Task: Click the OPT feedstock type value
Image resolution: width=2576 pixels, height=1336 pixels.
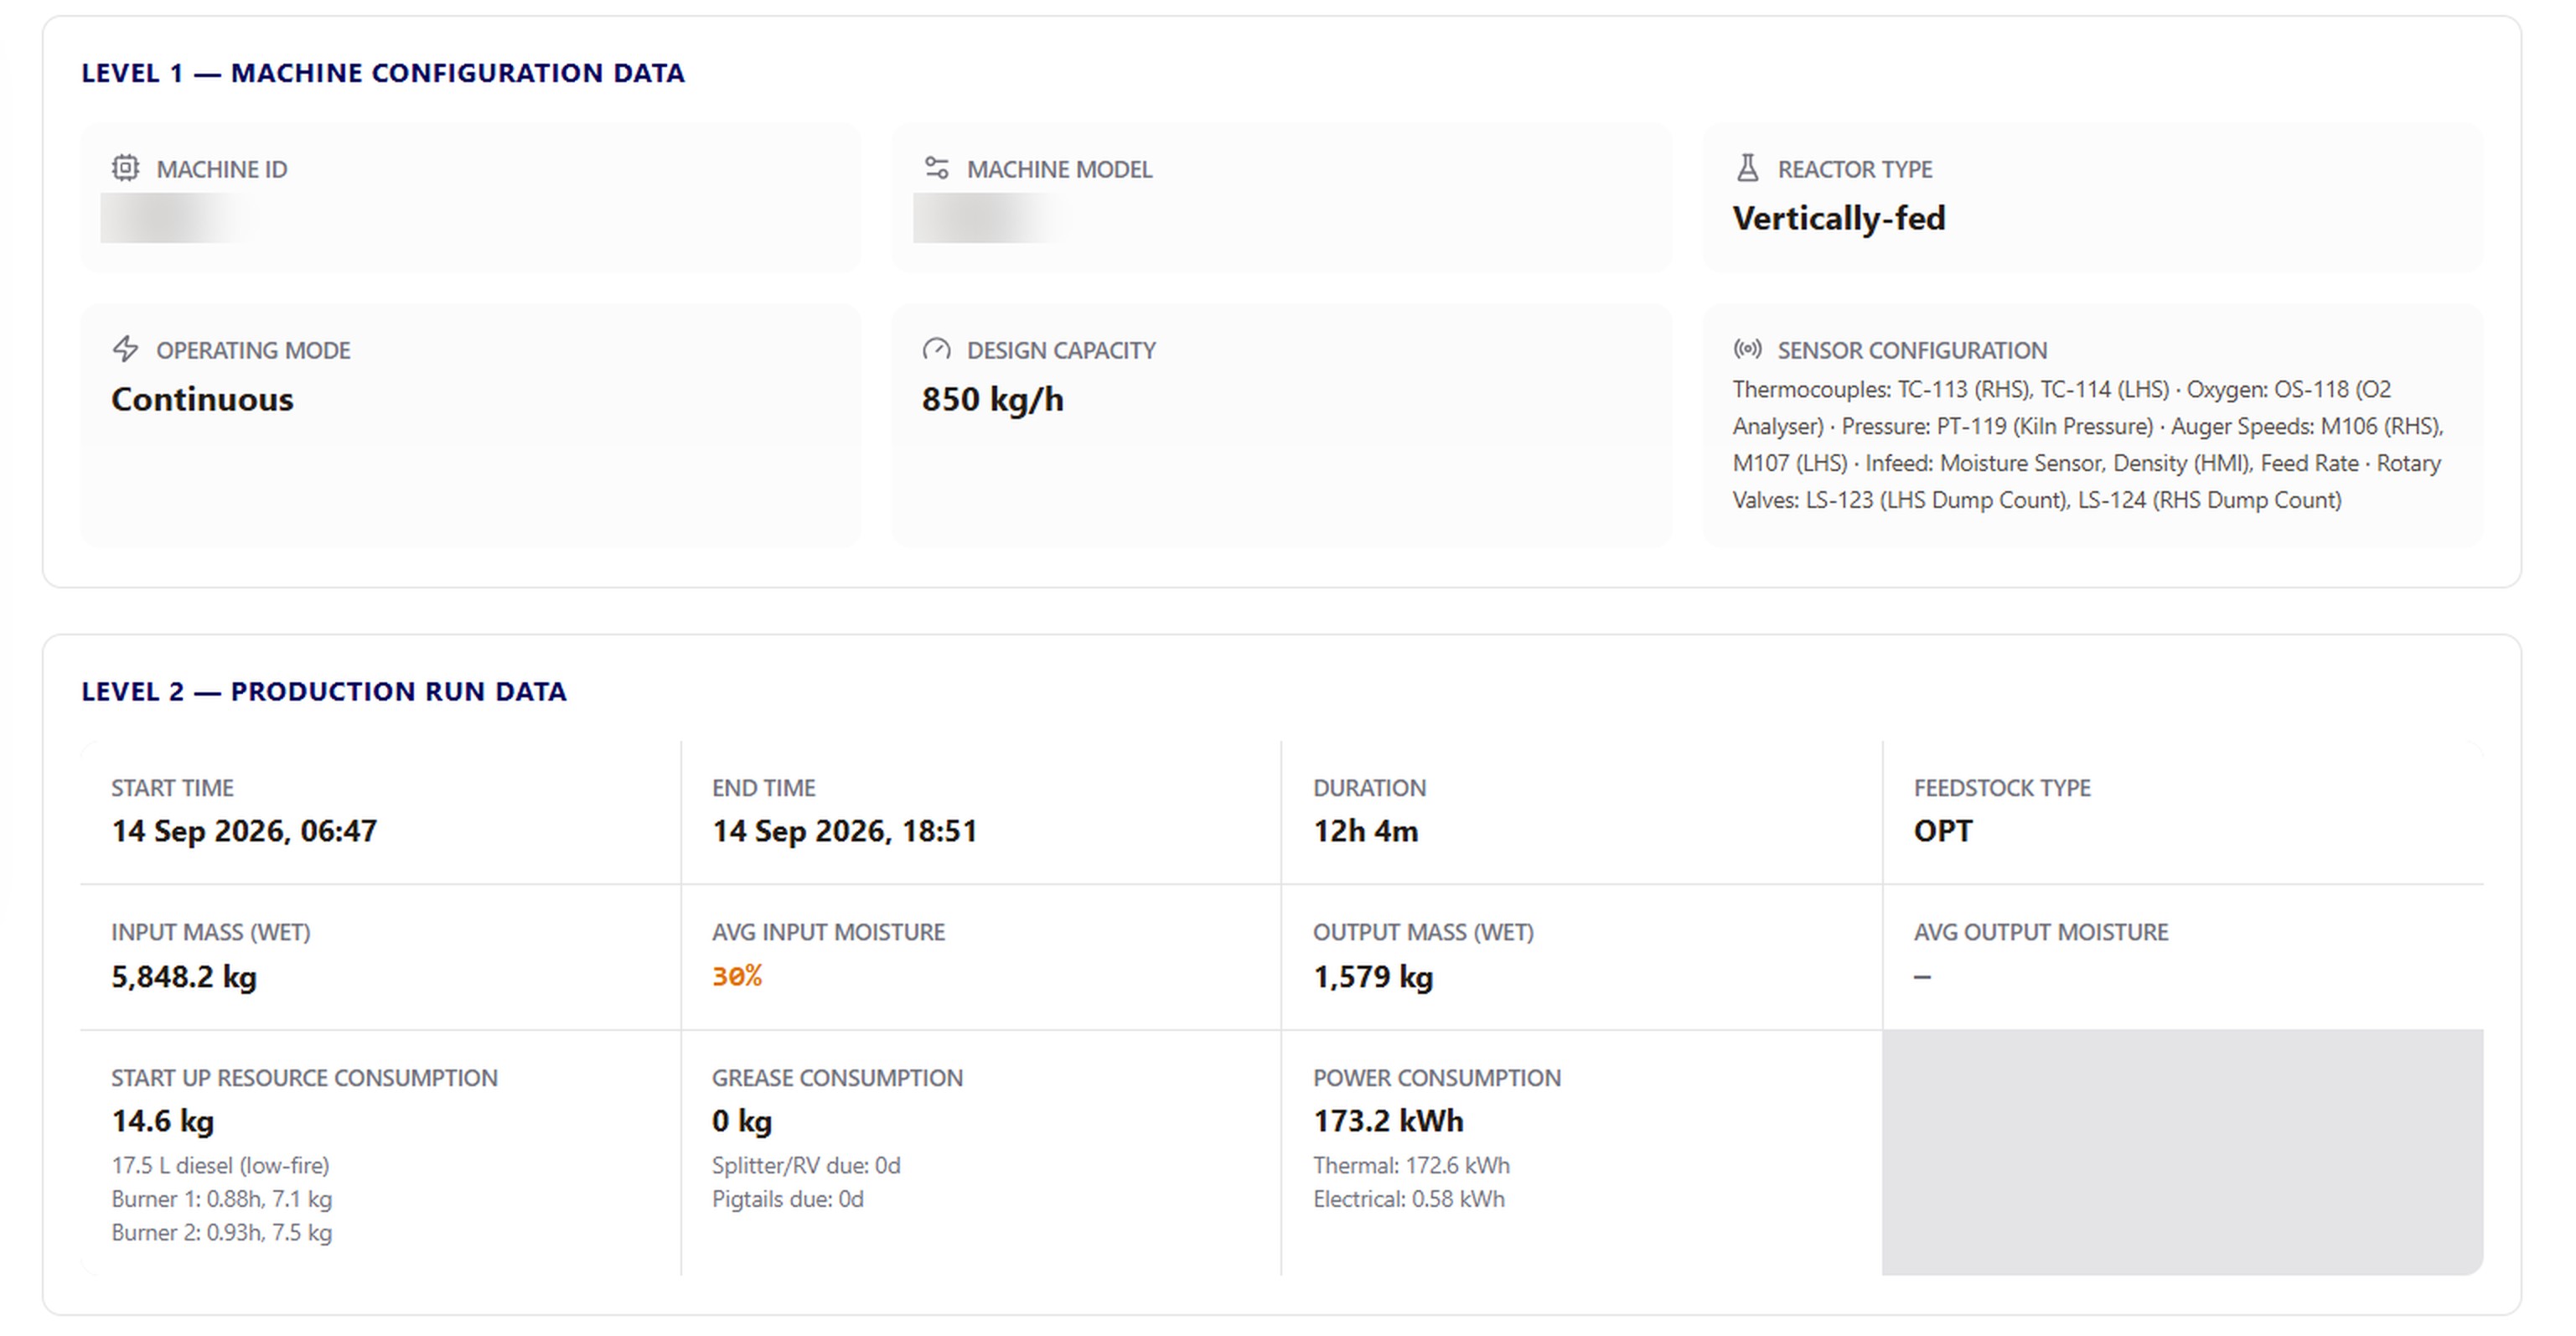Action: pyautogui.click(x=1942, y=831)
